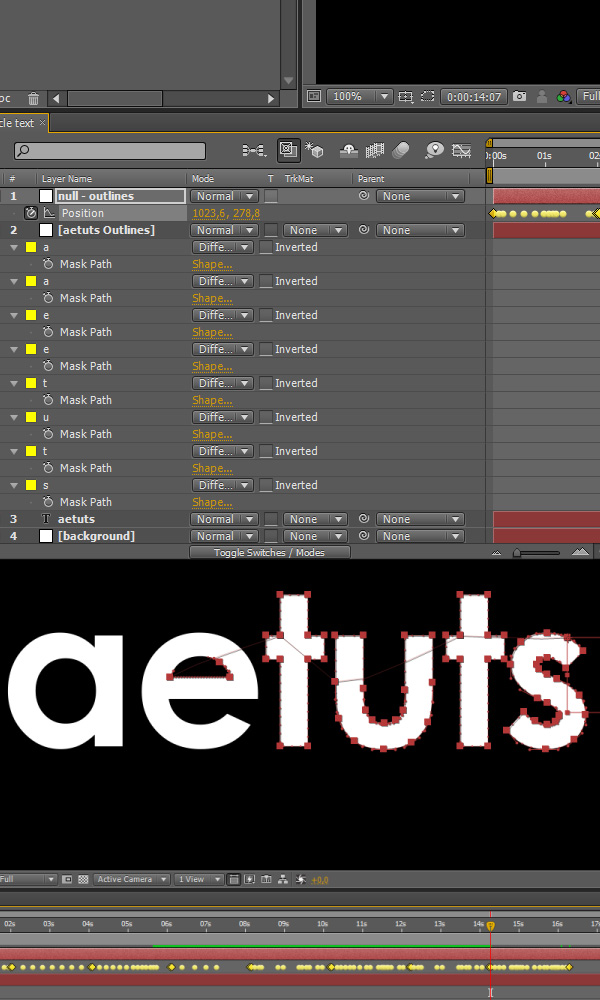This screenshot has height=1000, width=600.
Task: Click timeline zoom slider handle
Action: coord(516,553)
